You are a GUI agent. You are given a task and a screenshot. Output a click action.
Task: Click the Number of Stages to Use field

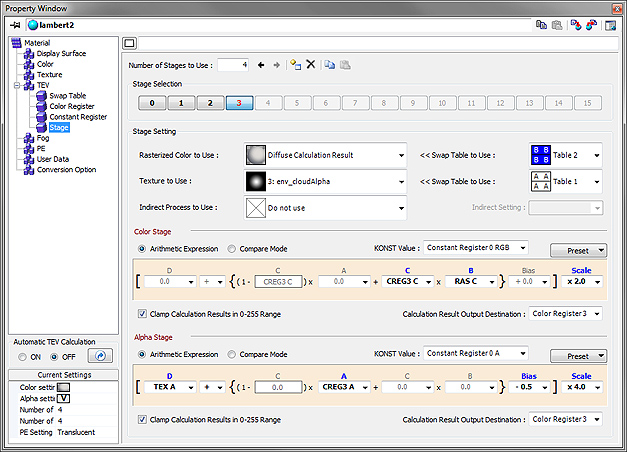(232, 65)
